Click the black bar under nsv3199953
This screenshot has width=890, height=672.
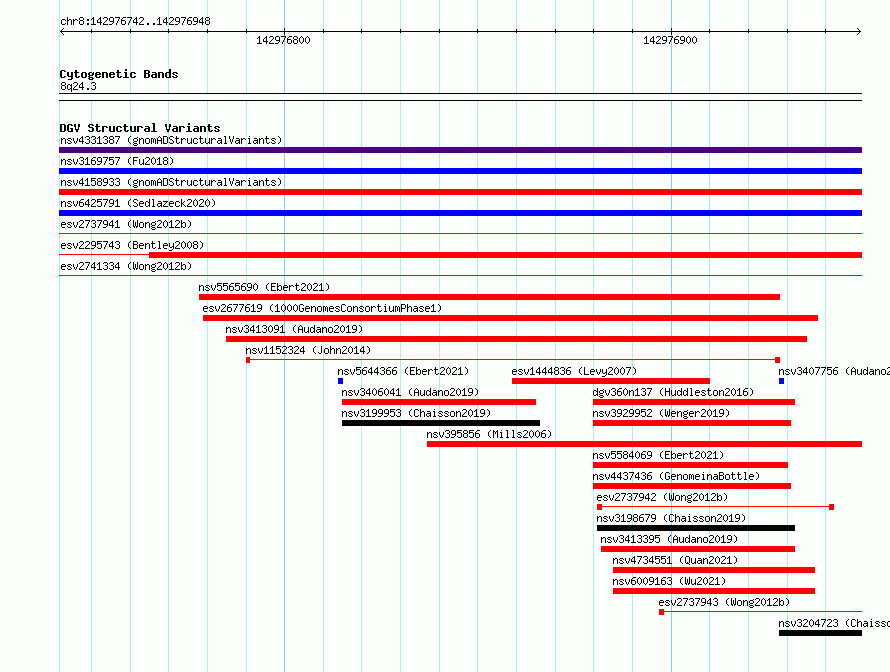click(441, 423)
